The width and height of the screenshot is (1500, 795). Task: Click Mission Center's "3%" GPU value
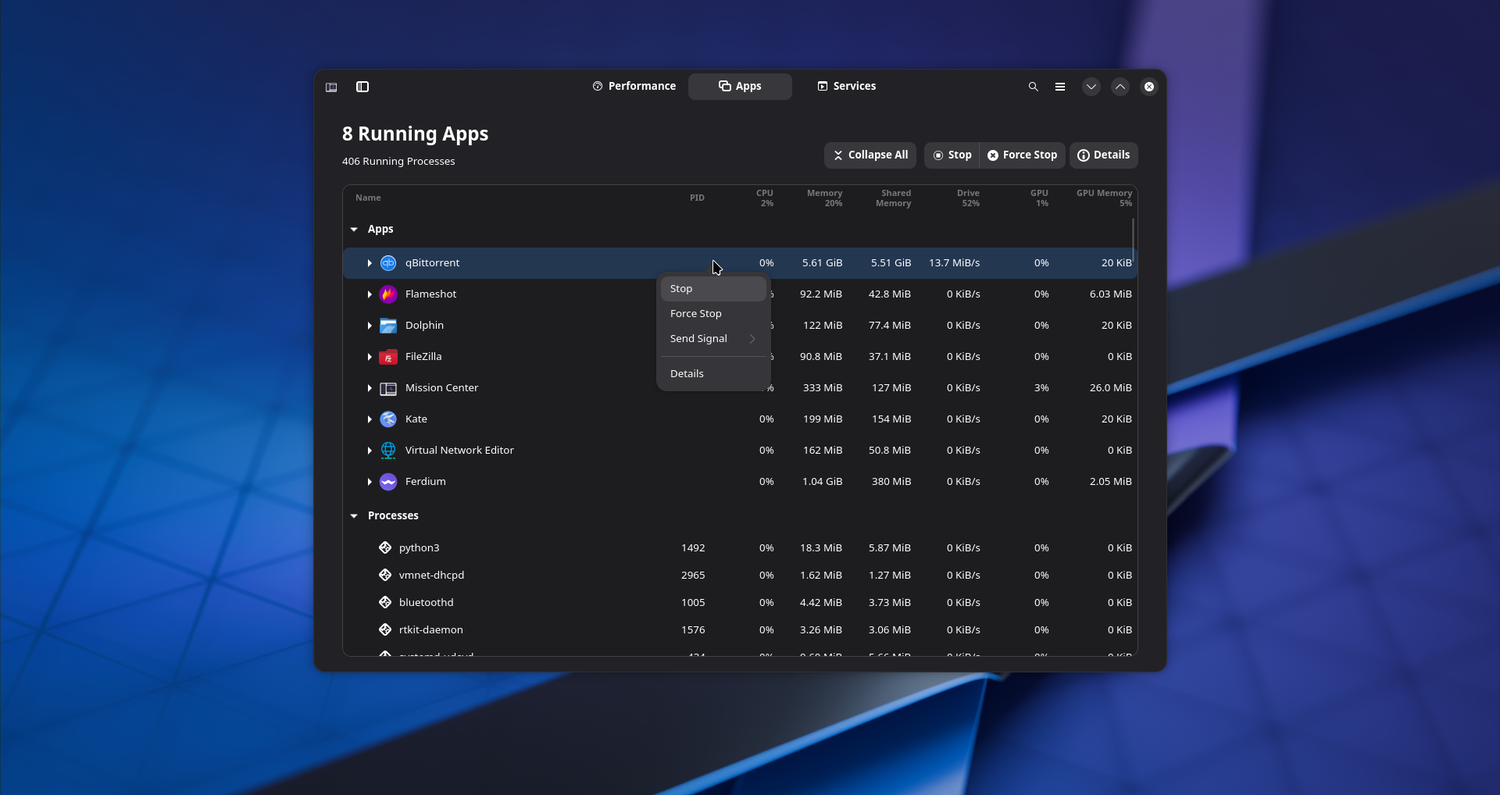1042,388
